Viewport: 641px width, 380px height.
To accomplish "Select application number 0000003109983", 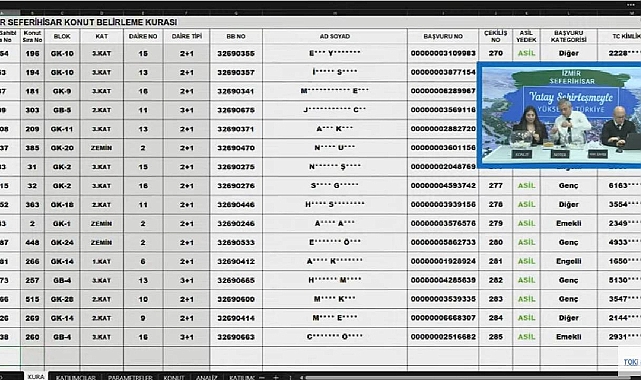I will click(443, 54).
